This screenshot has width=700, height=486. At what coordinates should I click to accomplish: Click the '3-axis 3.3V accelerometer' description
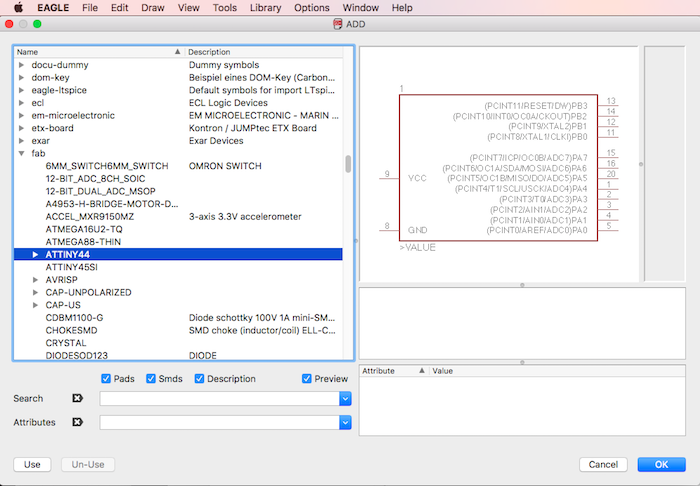click(245, 216)
